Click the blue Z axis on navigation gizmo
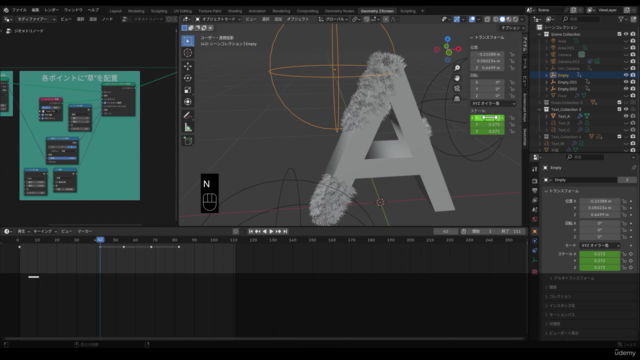 click(x=448, y=39)
